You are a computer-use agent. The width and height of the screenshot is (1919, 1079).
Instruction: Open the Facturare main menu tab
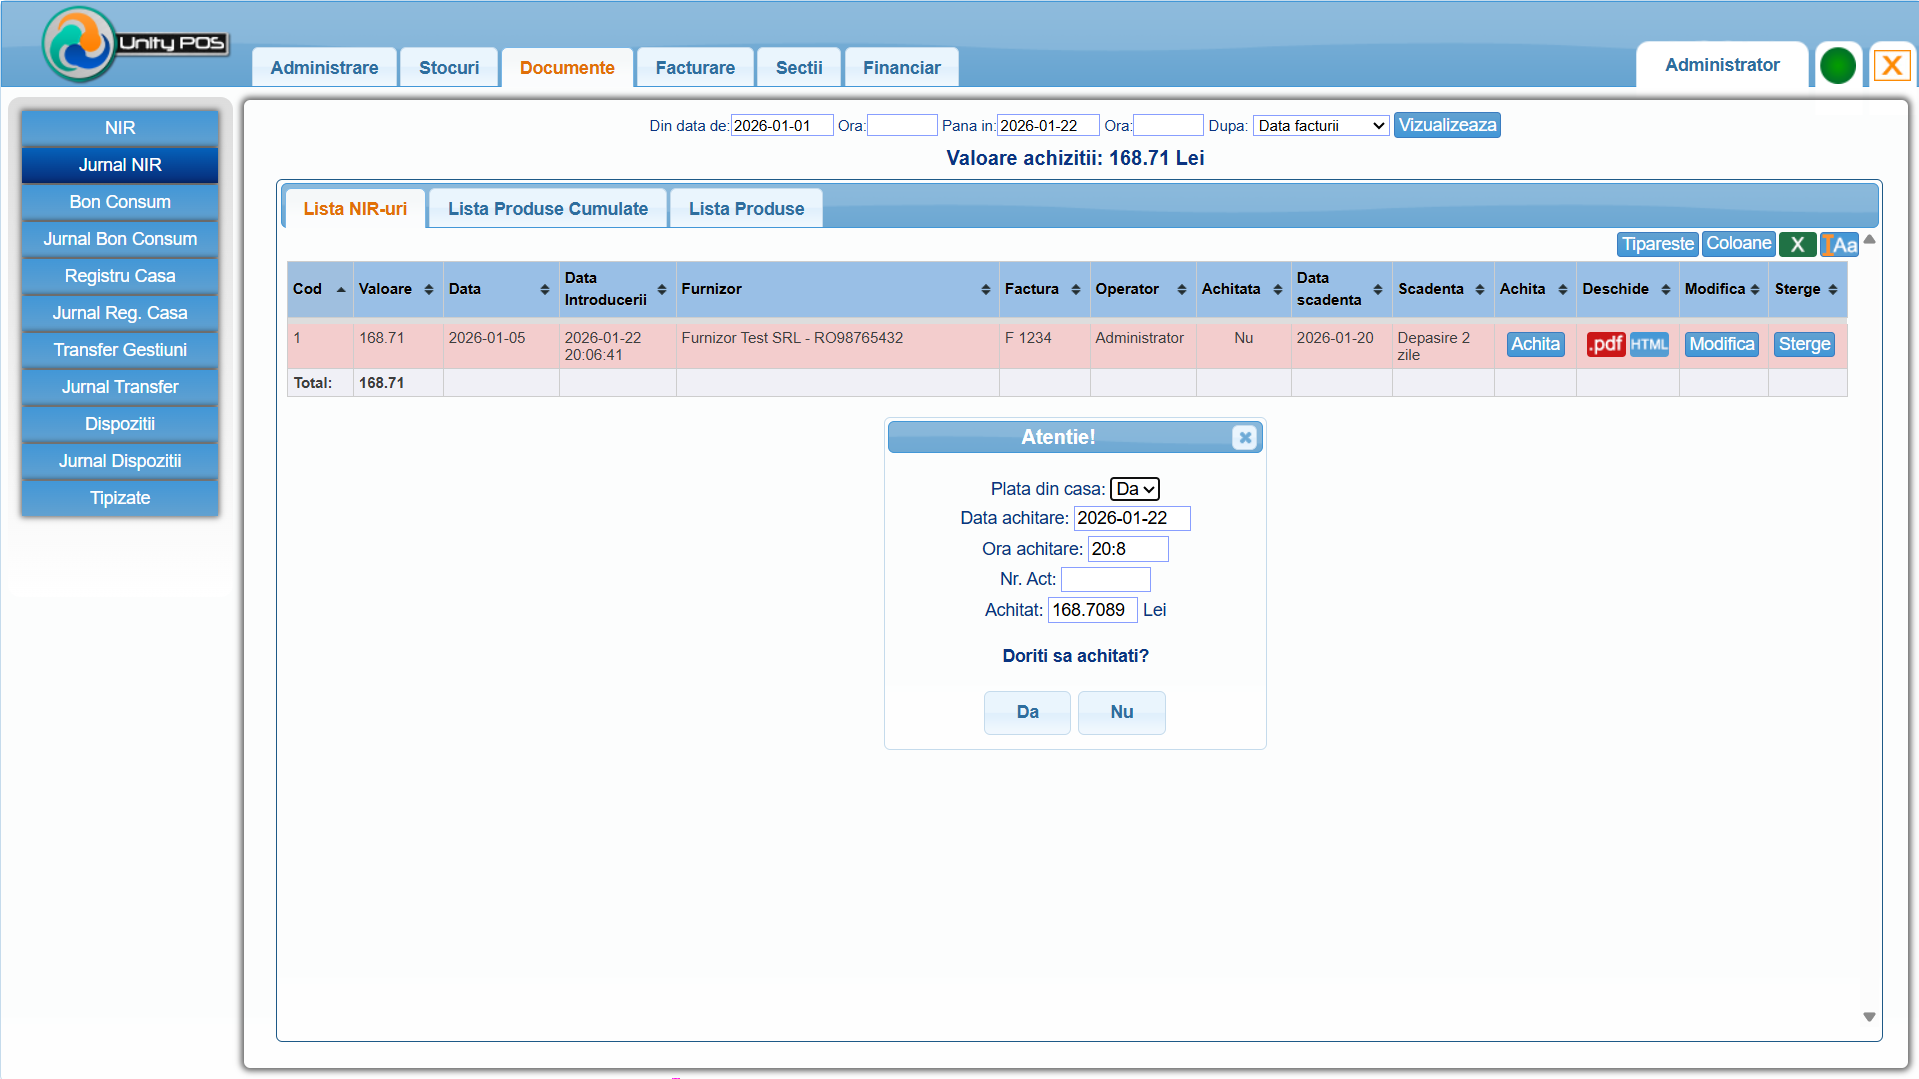click(x=695, y=68)
